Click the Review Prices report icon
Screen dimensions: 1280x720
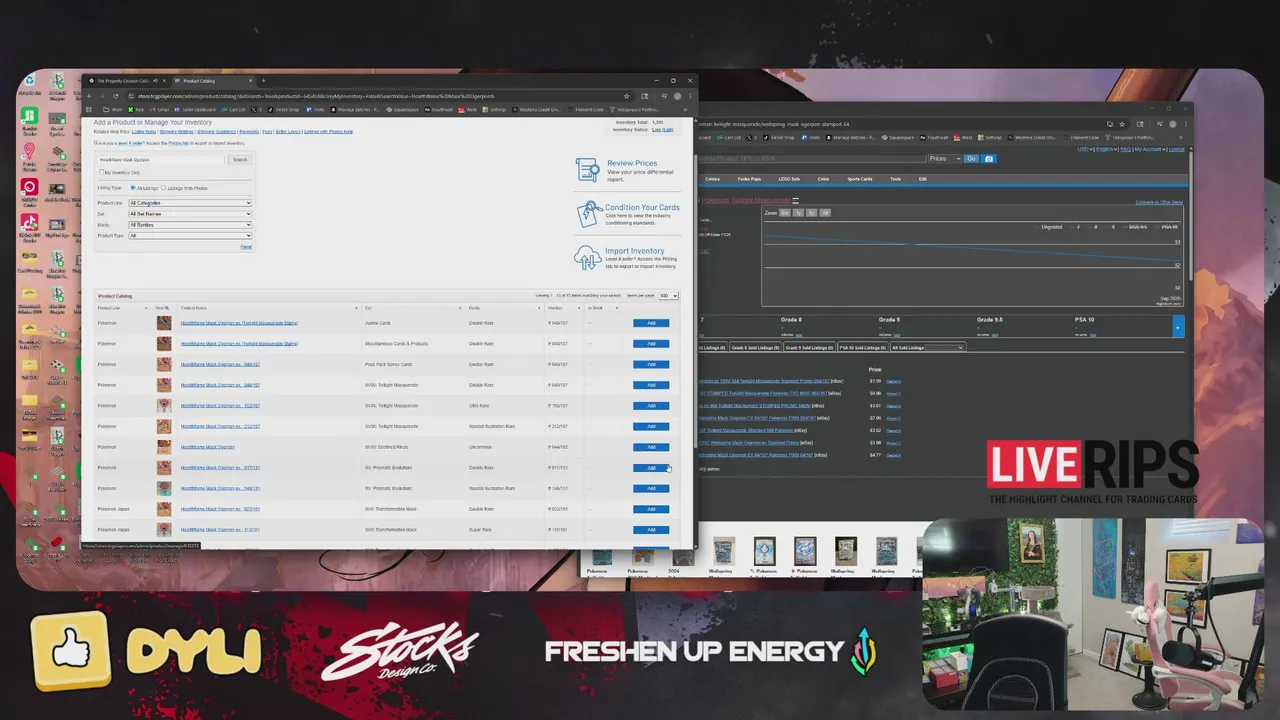pos(588,169)
